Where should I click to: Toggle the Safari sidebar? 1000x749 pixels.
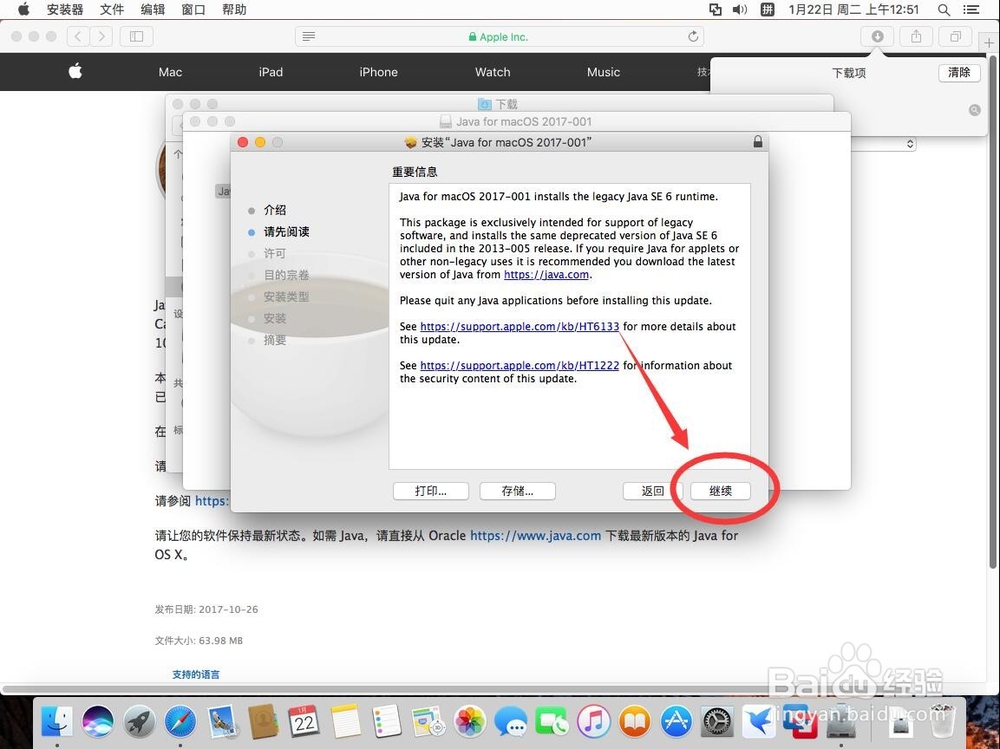[x=136, y=36]
